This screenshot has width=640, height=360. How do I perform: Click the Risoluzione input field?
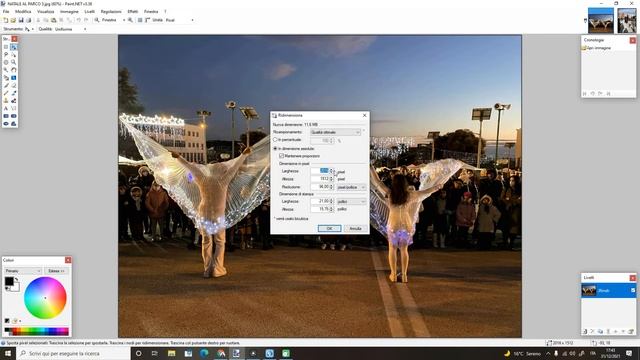pos(321,187)
